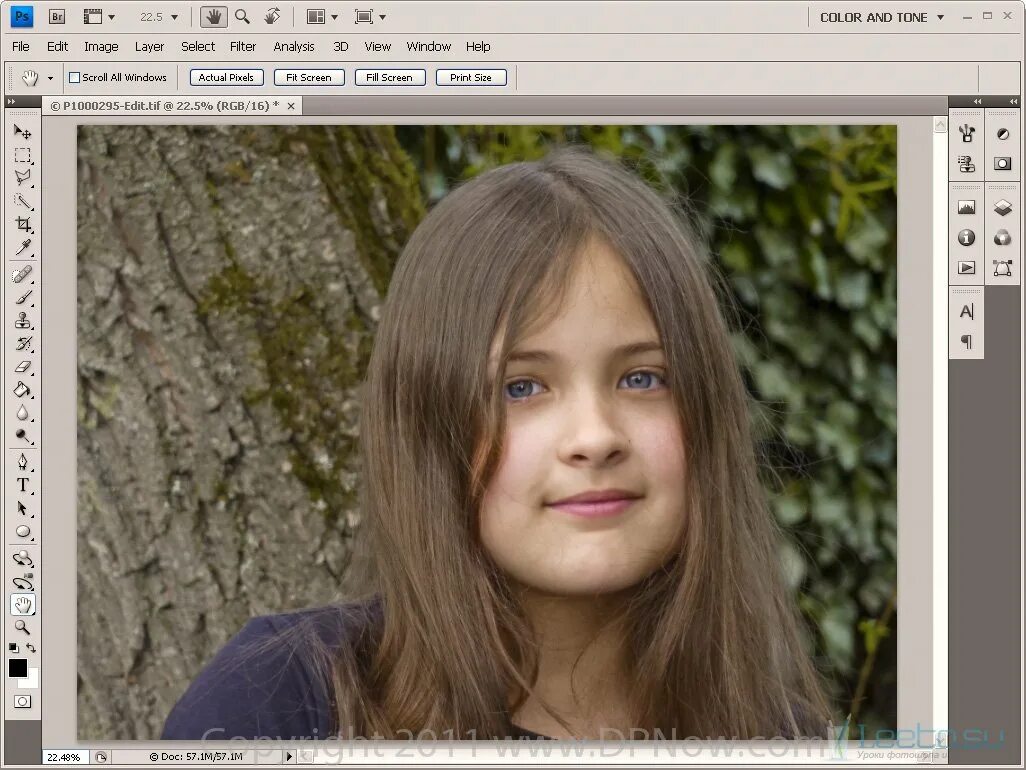The height and width of the screenshot is (770, 1026).
Task: Select the Blur tool
Action: tap(23, 413)
